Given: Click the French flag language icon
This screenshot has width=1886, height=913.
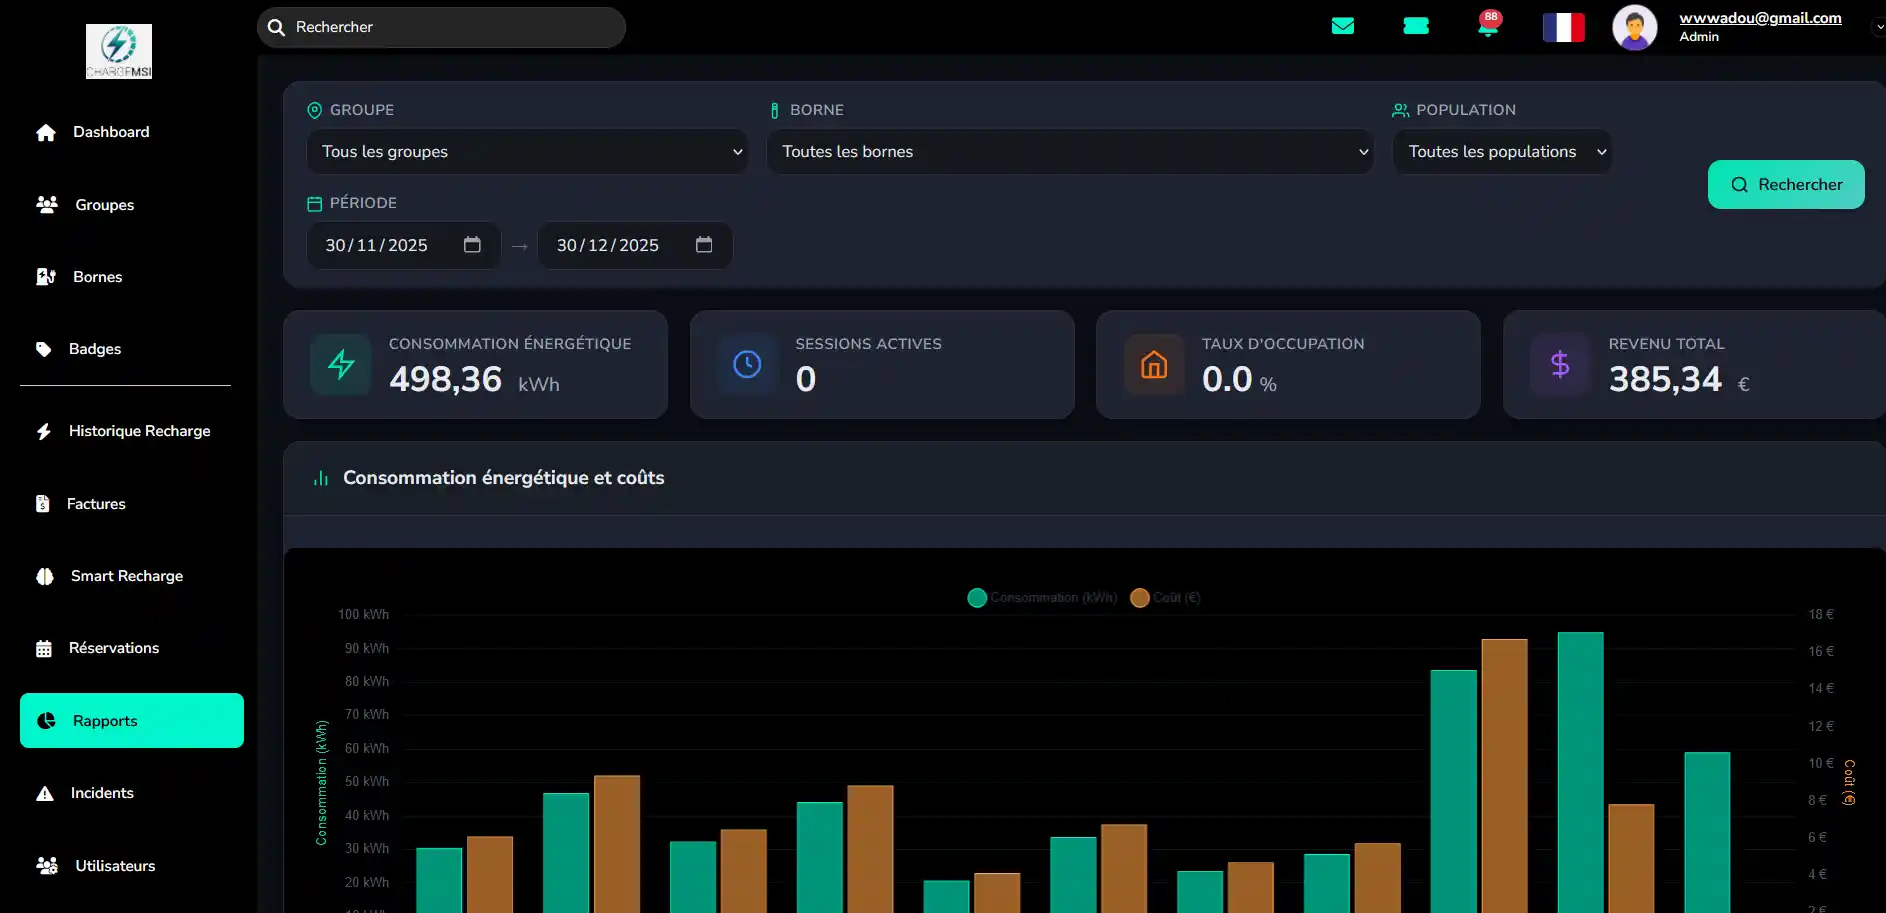Looking at the screenshot, I should tap(1563, 27).
